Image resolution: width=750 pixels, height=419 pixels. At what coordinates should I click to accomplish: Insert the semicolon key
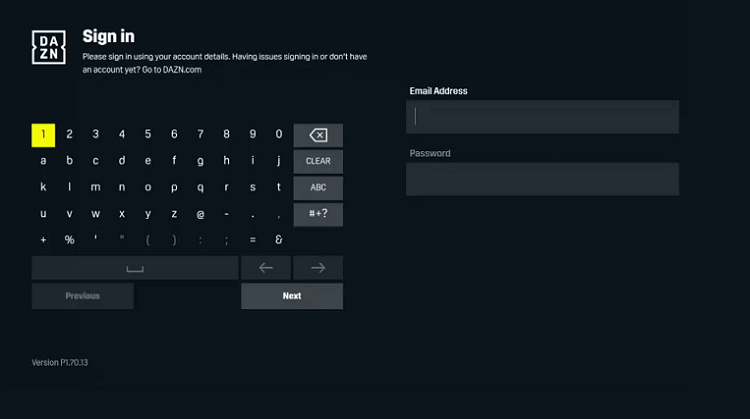(226, 240)
